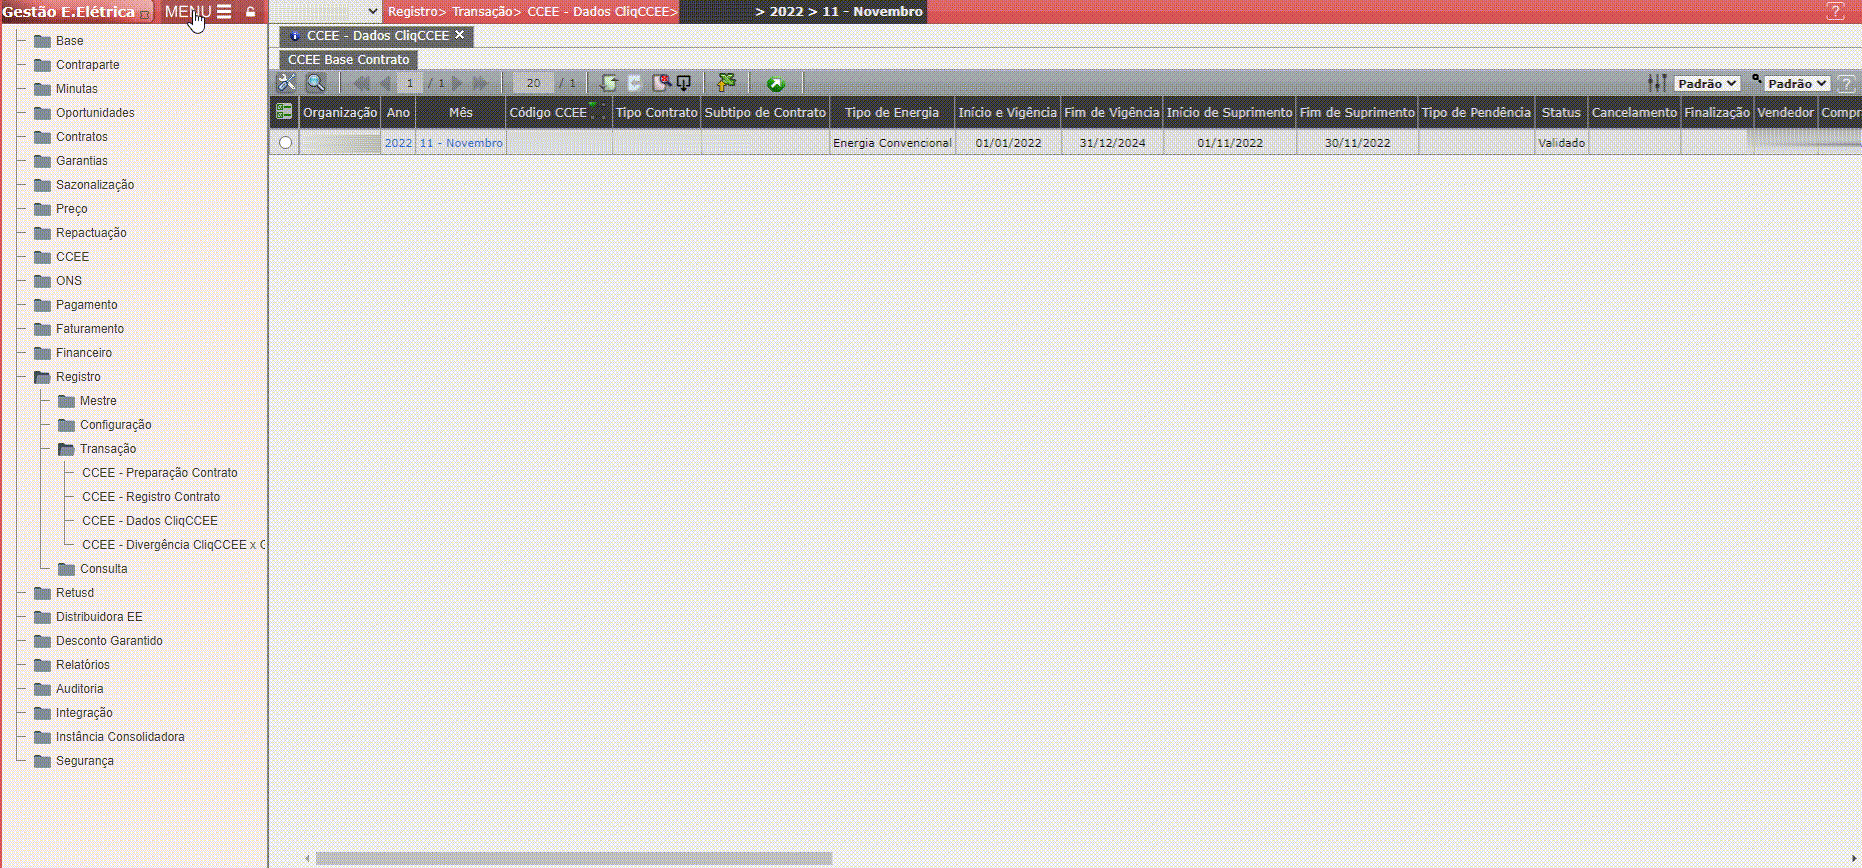The height and width of the screenshot is (868, 1862).
Task: Open the Padrão filter dropdown beside key icon
Action: point(1796,84)
